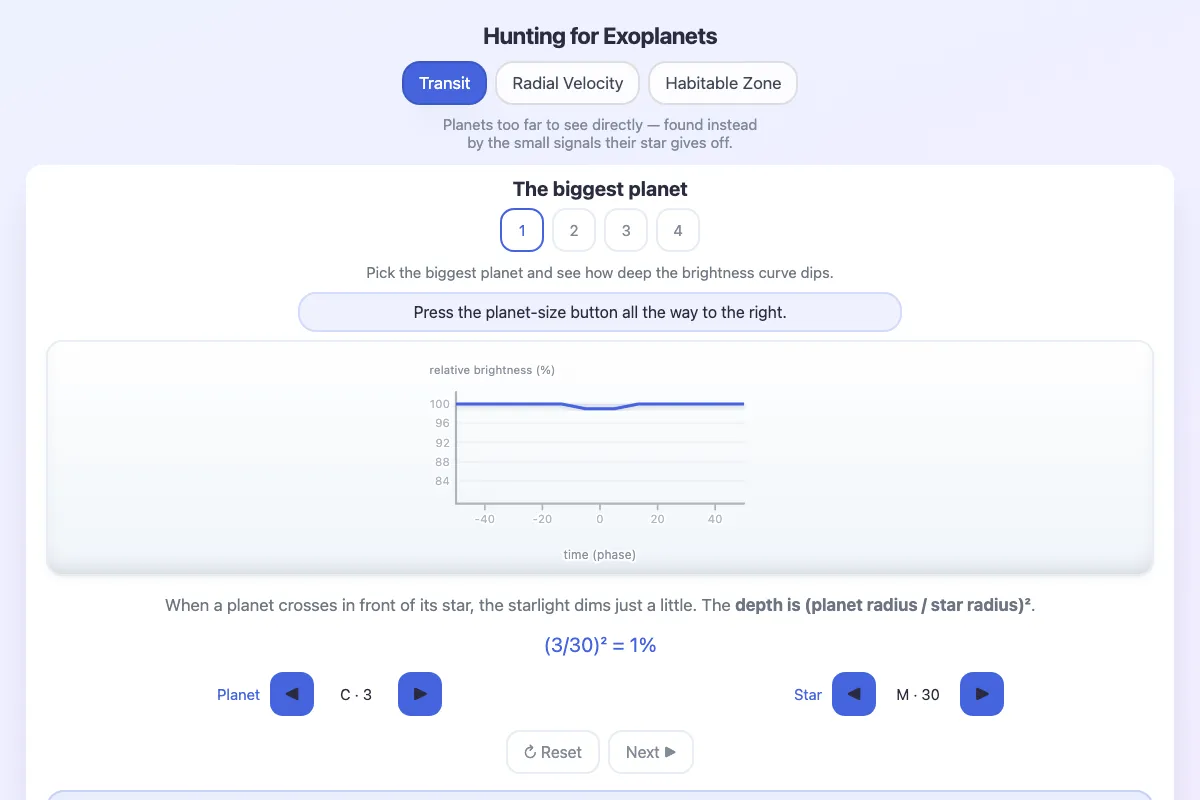1200x800 pixels.
Task: Switch to the Habitable Zone tab
Action: (723, 83)
